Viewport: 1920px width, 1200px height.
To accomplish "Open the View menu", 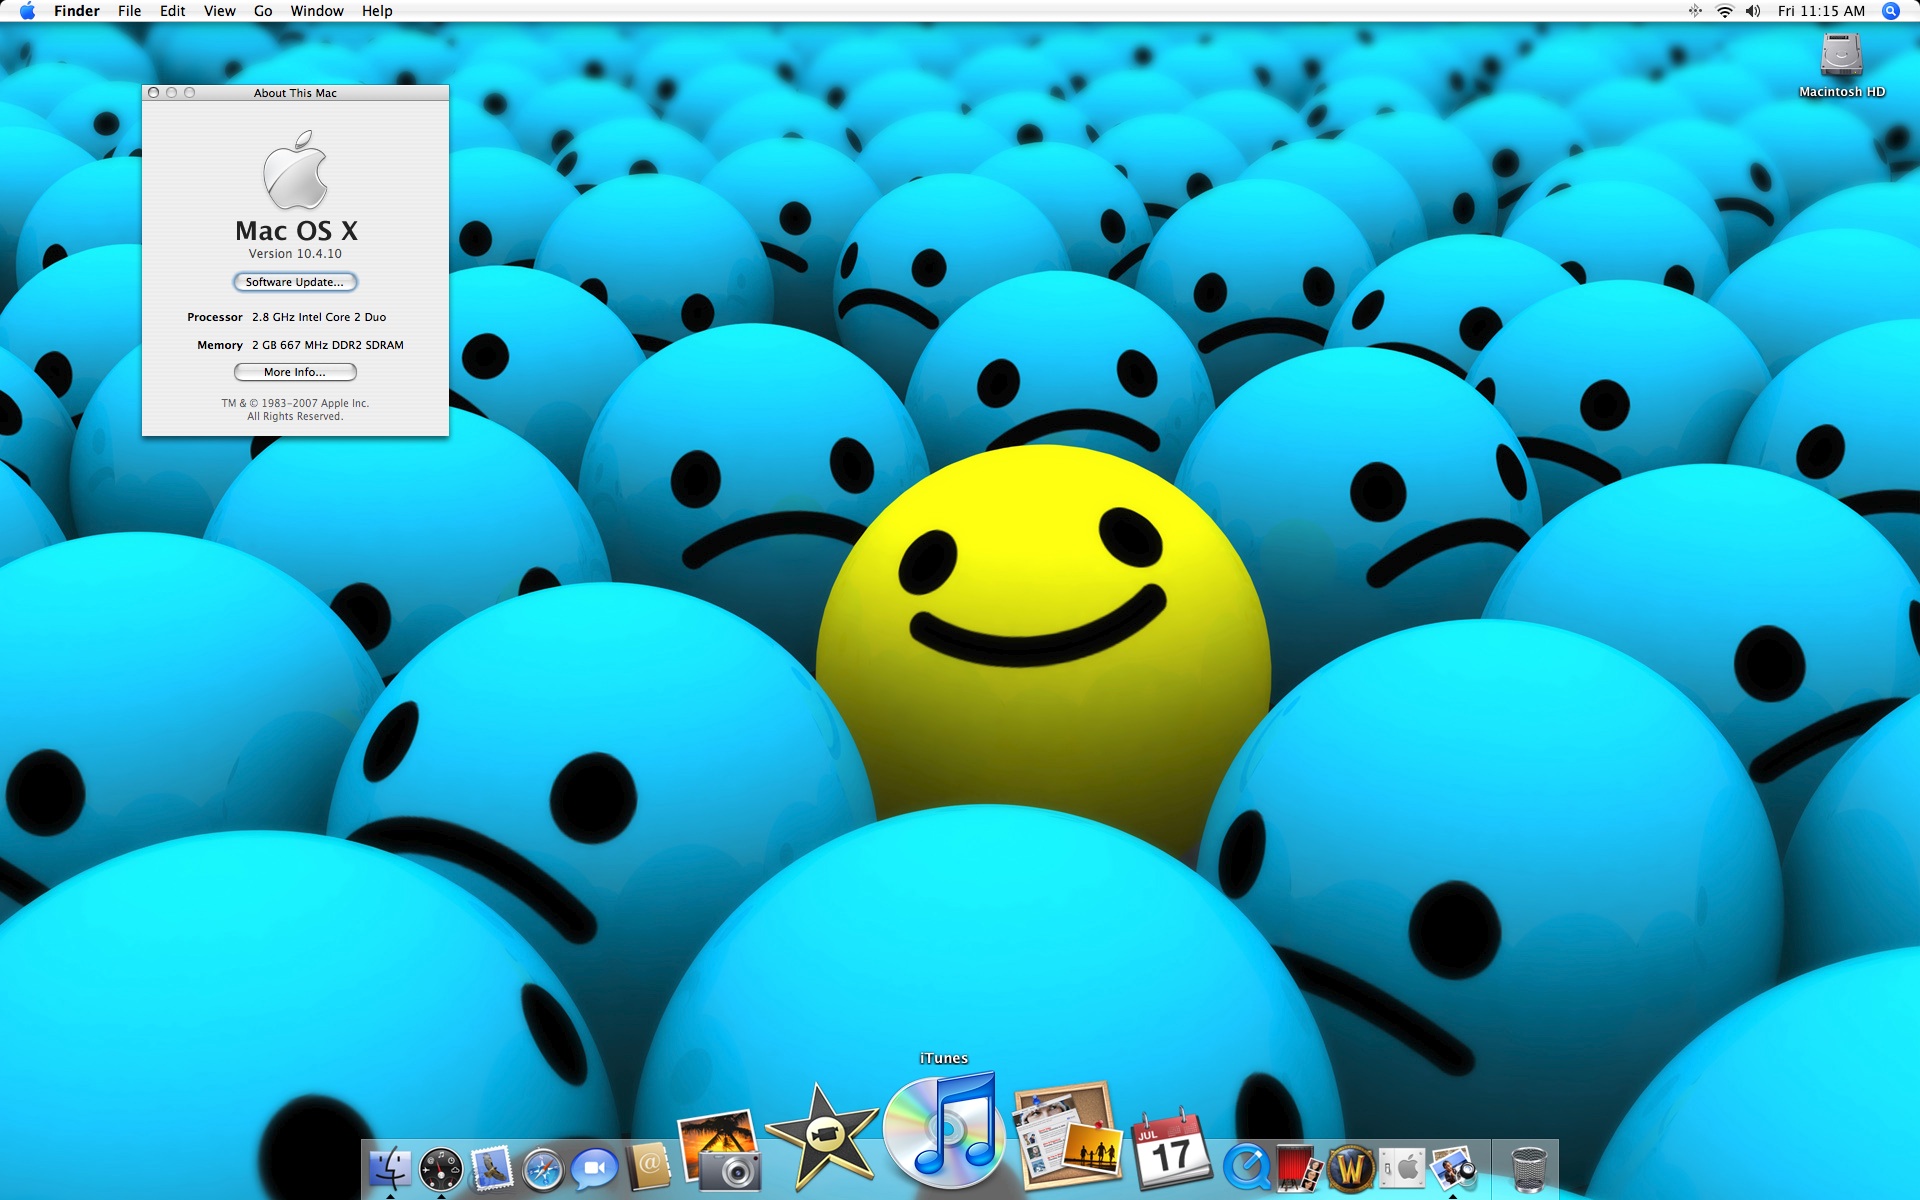I will point(219,11).
